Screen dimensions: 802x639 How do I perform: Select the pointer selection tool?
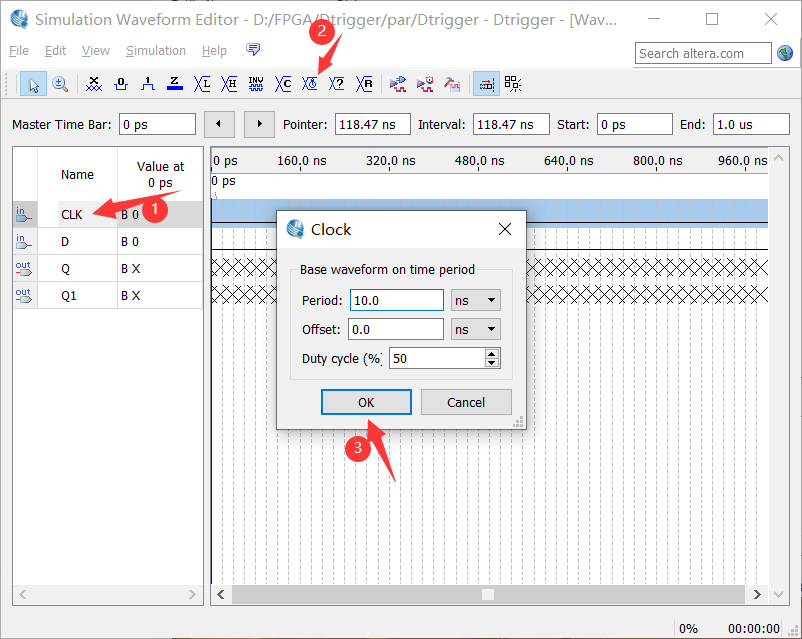point(33,84)
